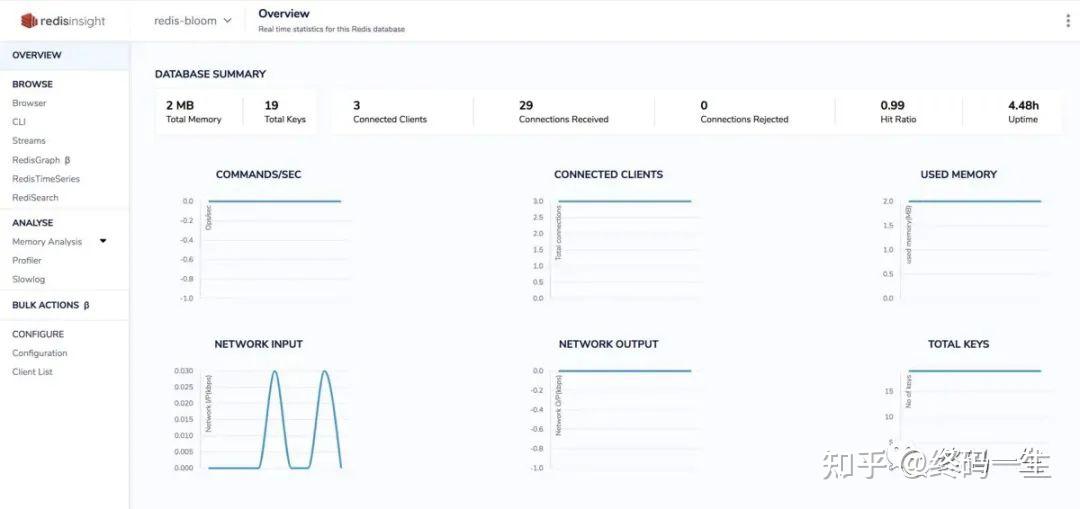This screenshot has height=509, width=1080.
Task: Click the BROWSE section header
Action: [32, 84]
